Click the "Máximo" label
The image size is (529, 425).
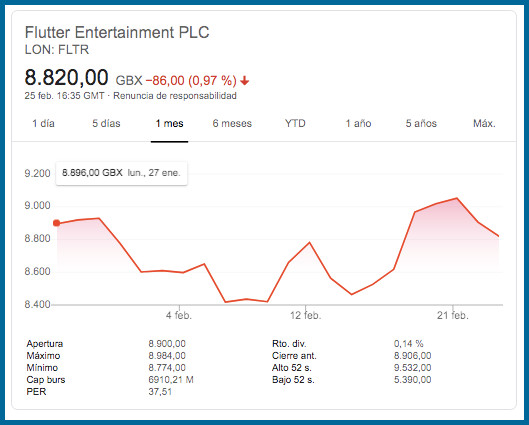pos(43,356)
